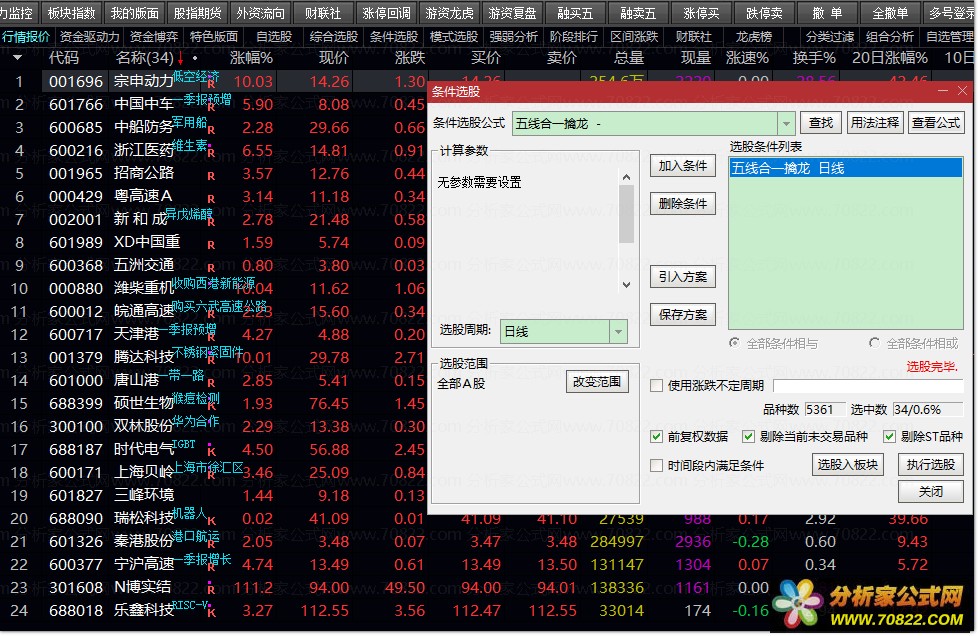Viewport: 980px width, 636px height.
Task: Toggle the 剔除当前未交易品种 checkbox
Action: tap(748, 436)
